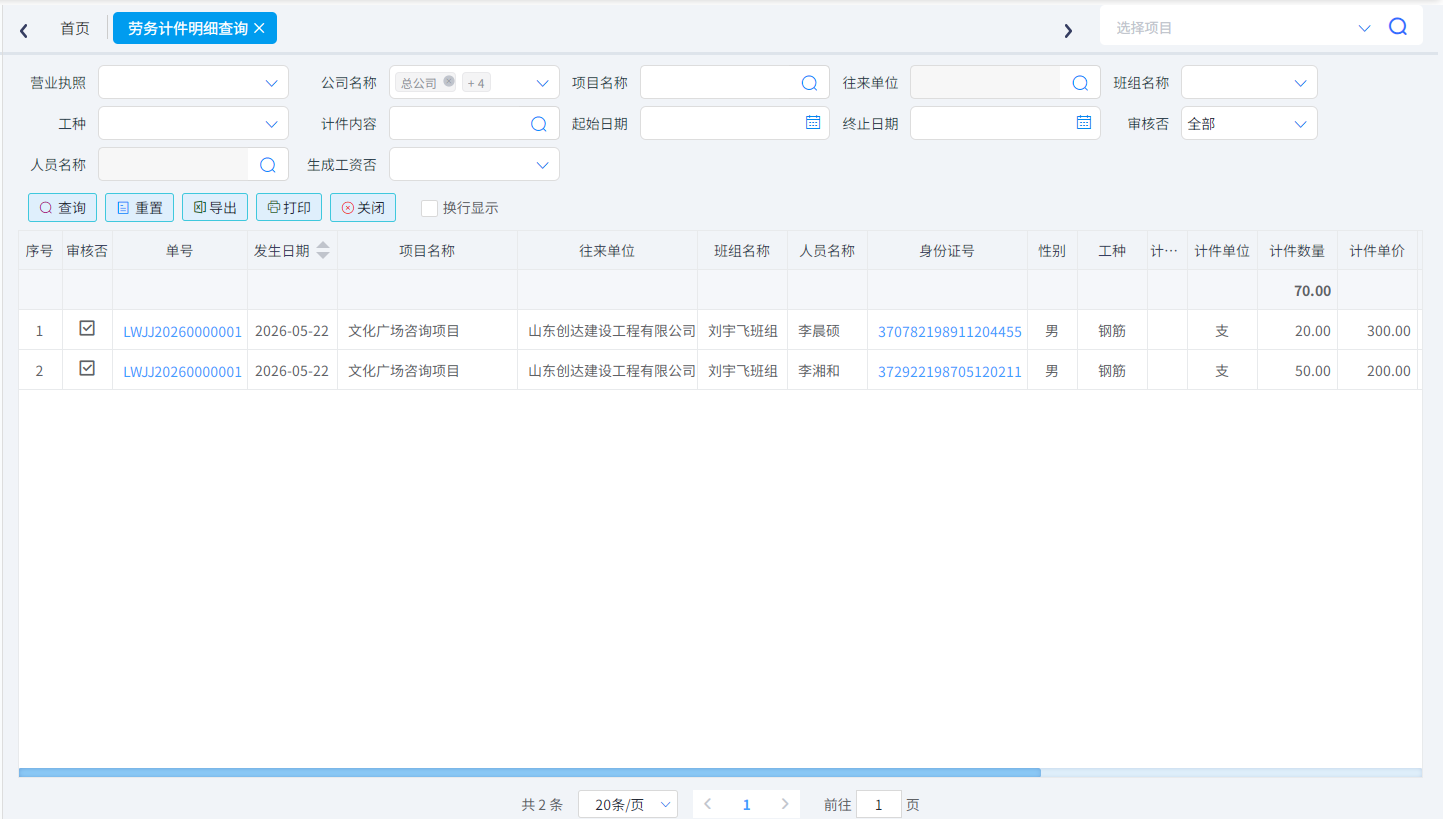Click the 人员名称 lookup magnifier icon

(267, 165)
